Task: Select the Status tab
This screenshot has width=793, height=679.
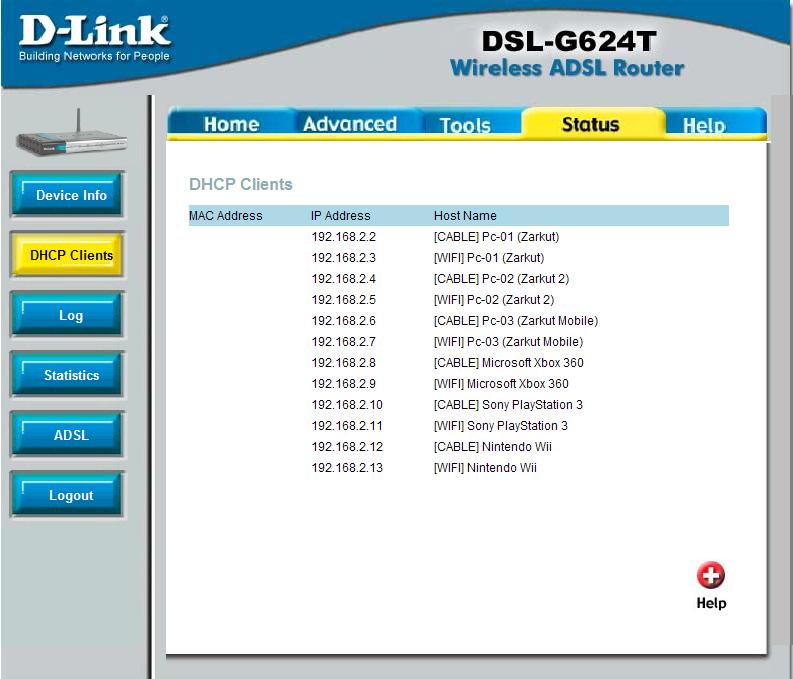Action: [590, 124]
